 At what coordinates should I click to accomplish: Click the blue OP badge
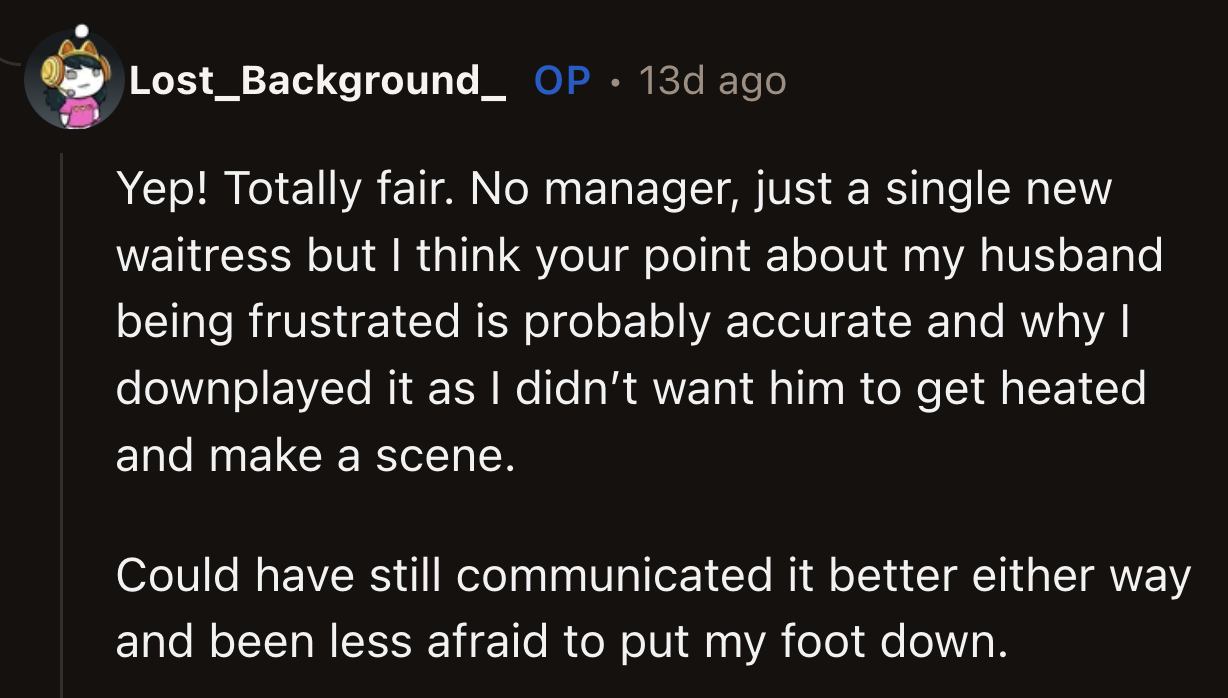point(563,80)
